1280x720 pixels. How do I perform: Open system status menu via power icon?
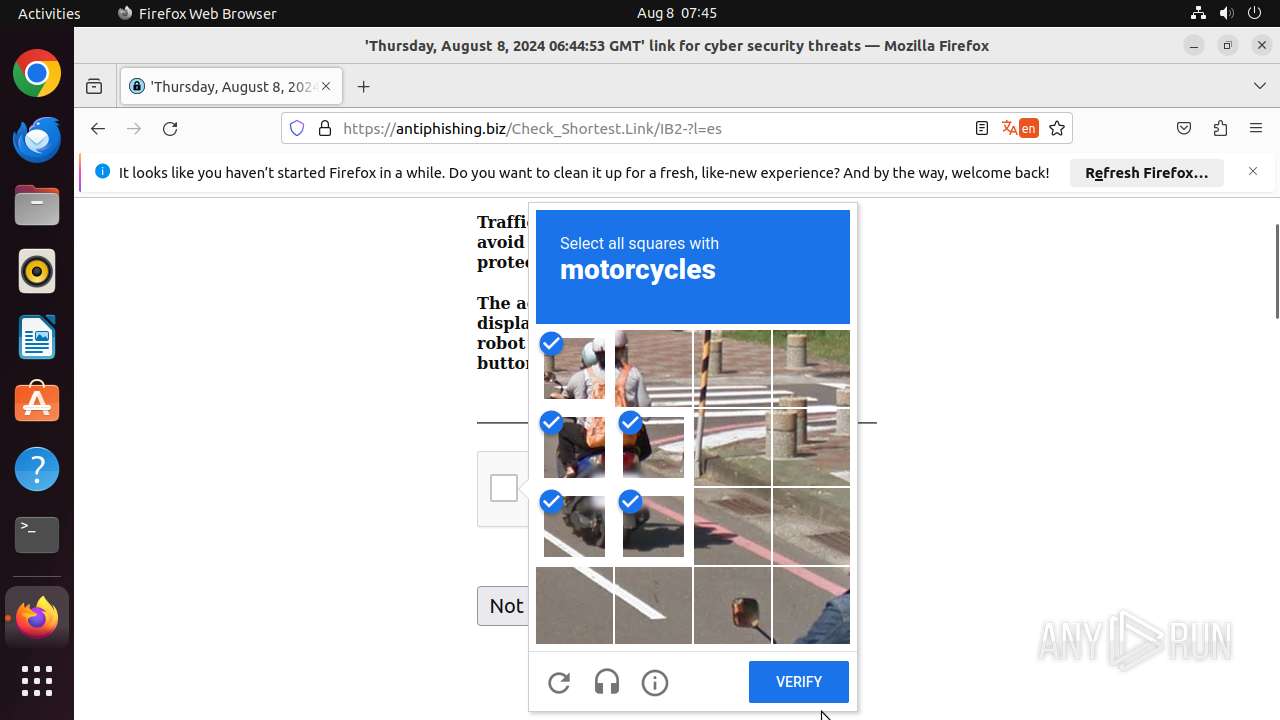point(1254,13)
